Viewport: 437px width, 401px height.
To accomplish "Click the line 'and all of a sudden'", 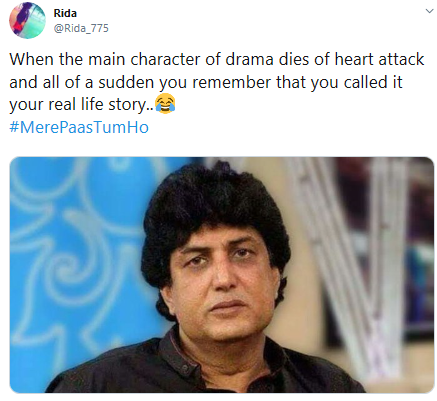I will point(206,82).
